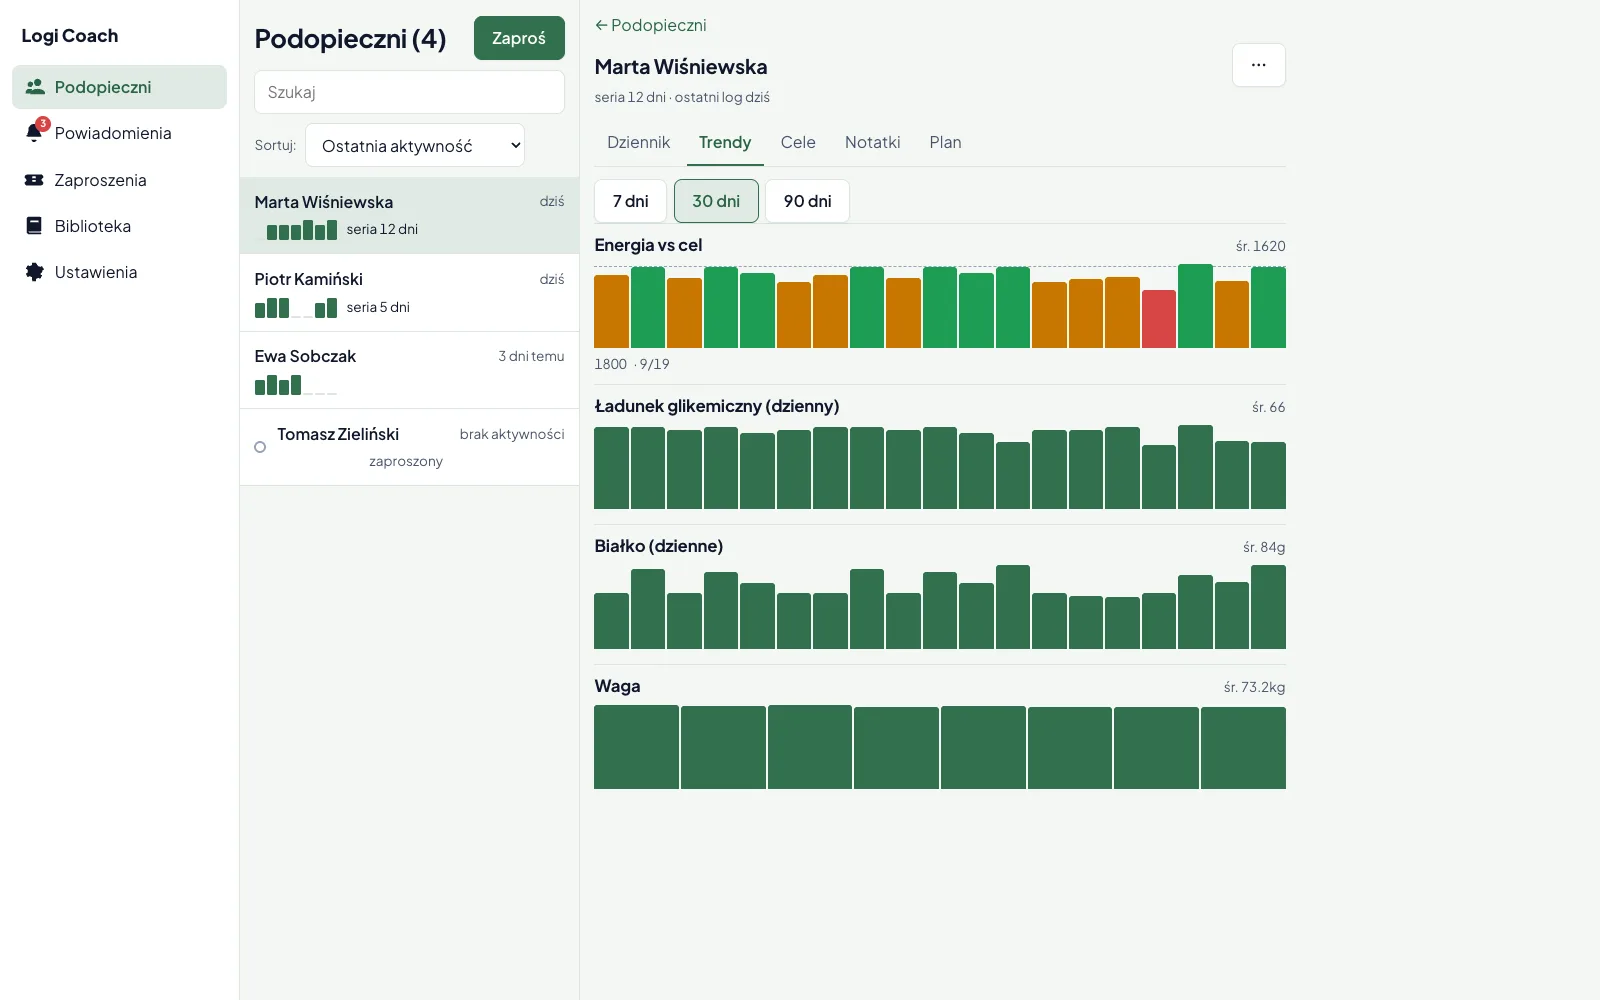
Task: Click the notifications bell icon
Action: (35, 133)
